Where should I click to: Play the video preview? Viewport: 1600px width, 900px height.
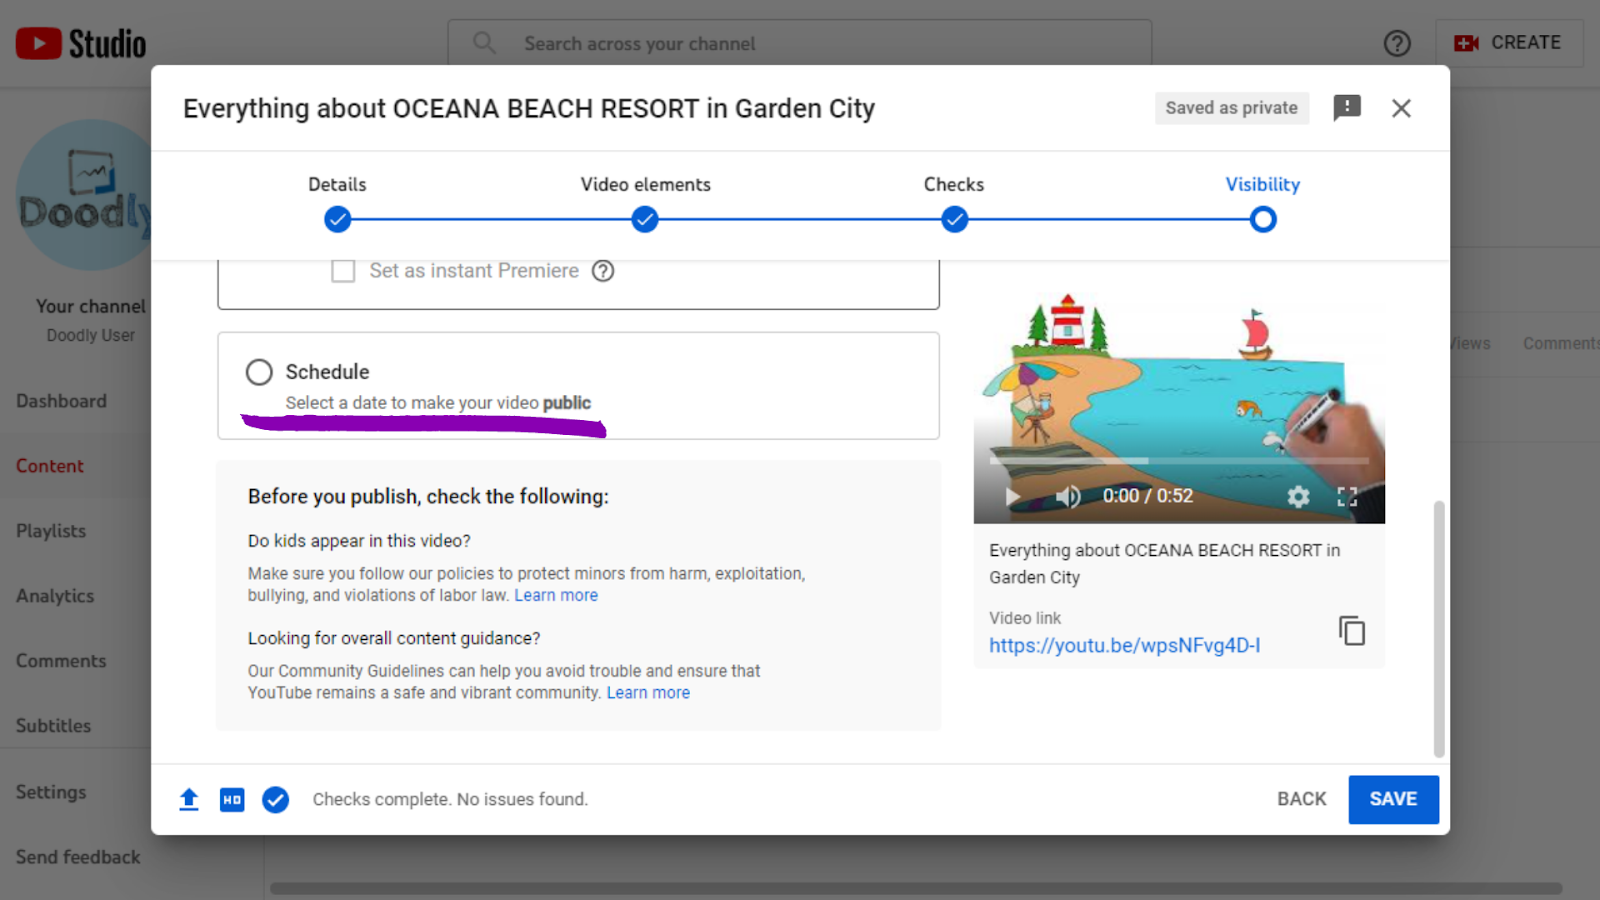1012,496
